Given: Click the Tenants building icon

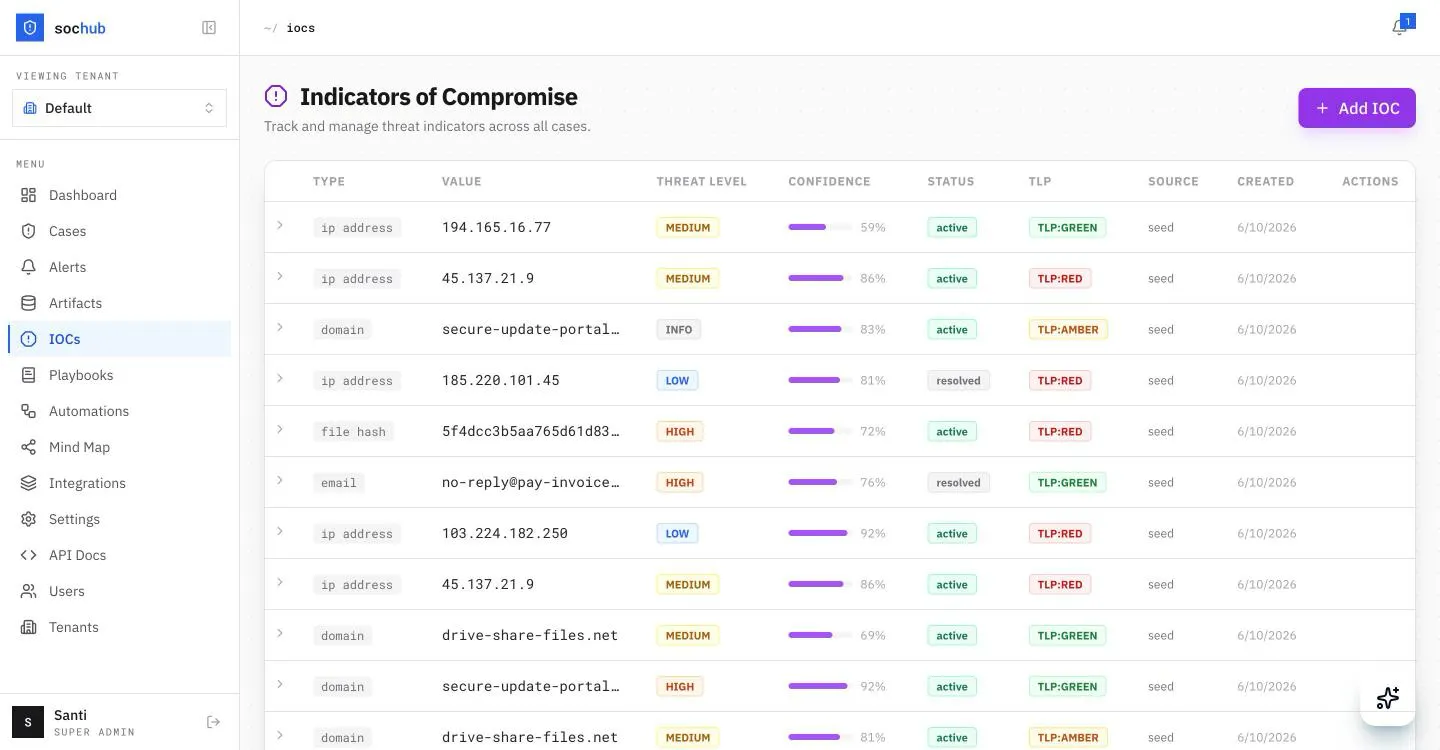Looking at the screenshot, I should [x=29, y=627].
